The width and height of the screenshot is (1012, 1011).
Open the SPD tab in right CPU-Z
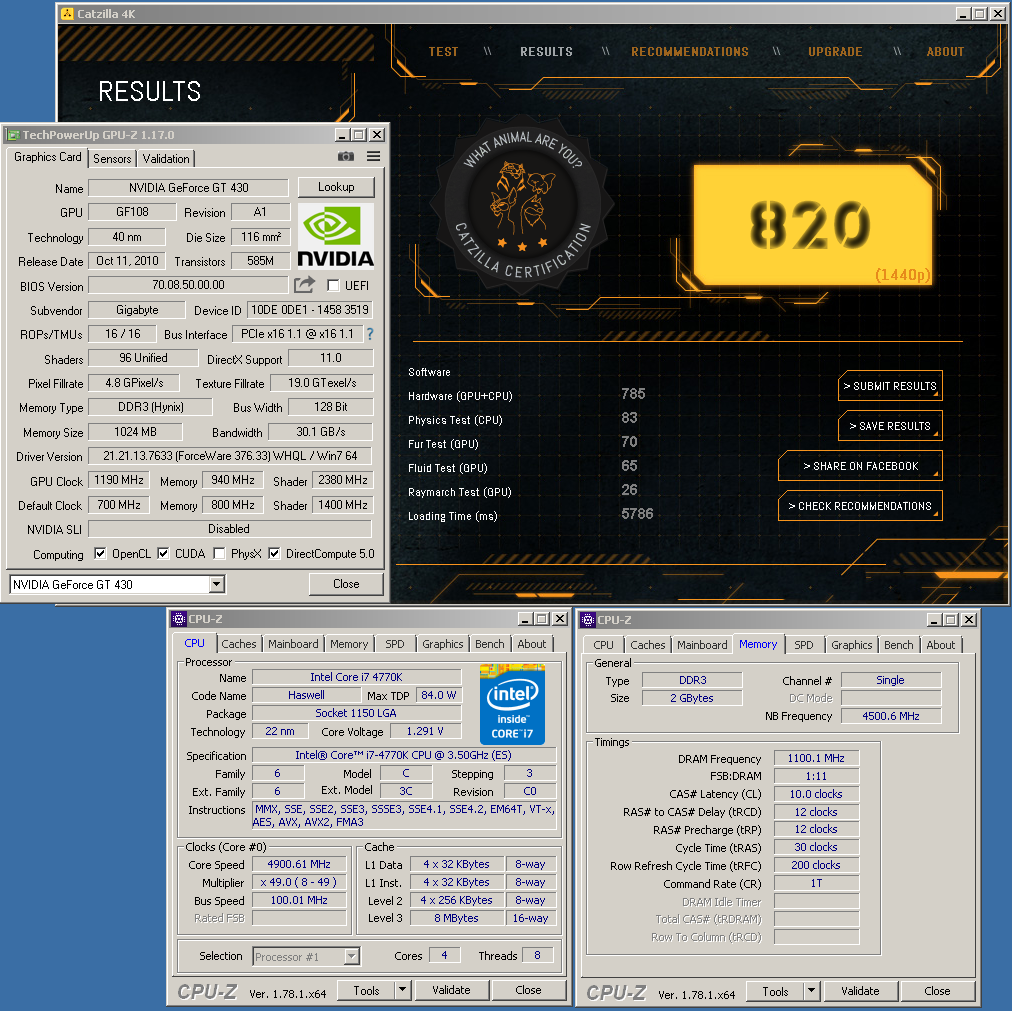tap(804, 645)
